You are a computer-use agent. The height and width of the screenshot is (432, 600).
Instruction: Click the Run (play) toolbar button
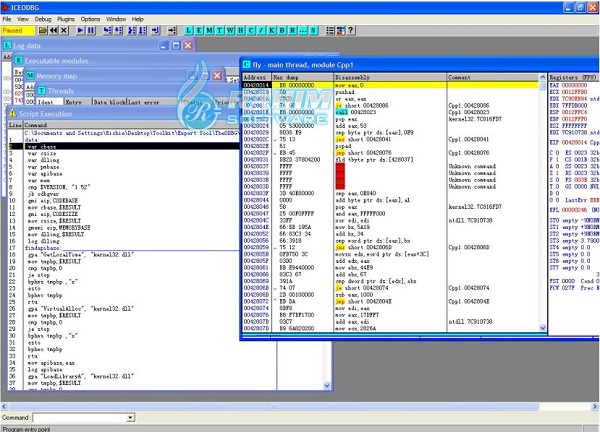click(x=81, y=31)
